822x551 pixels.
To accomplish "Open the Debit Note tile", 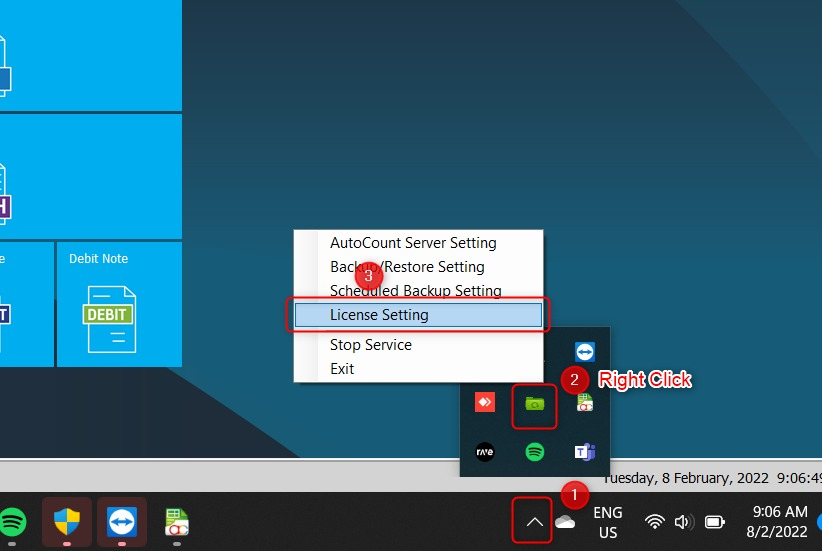I will (x=118, y=304).
